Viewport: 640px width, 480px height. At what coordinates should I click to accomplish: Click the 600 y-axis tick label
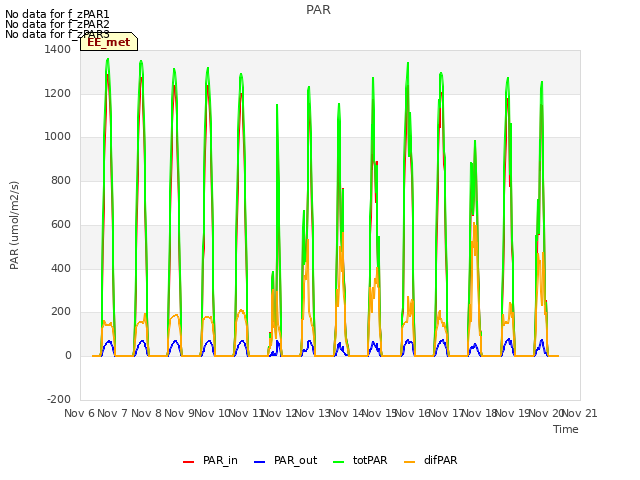(x=61, y=224)
